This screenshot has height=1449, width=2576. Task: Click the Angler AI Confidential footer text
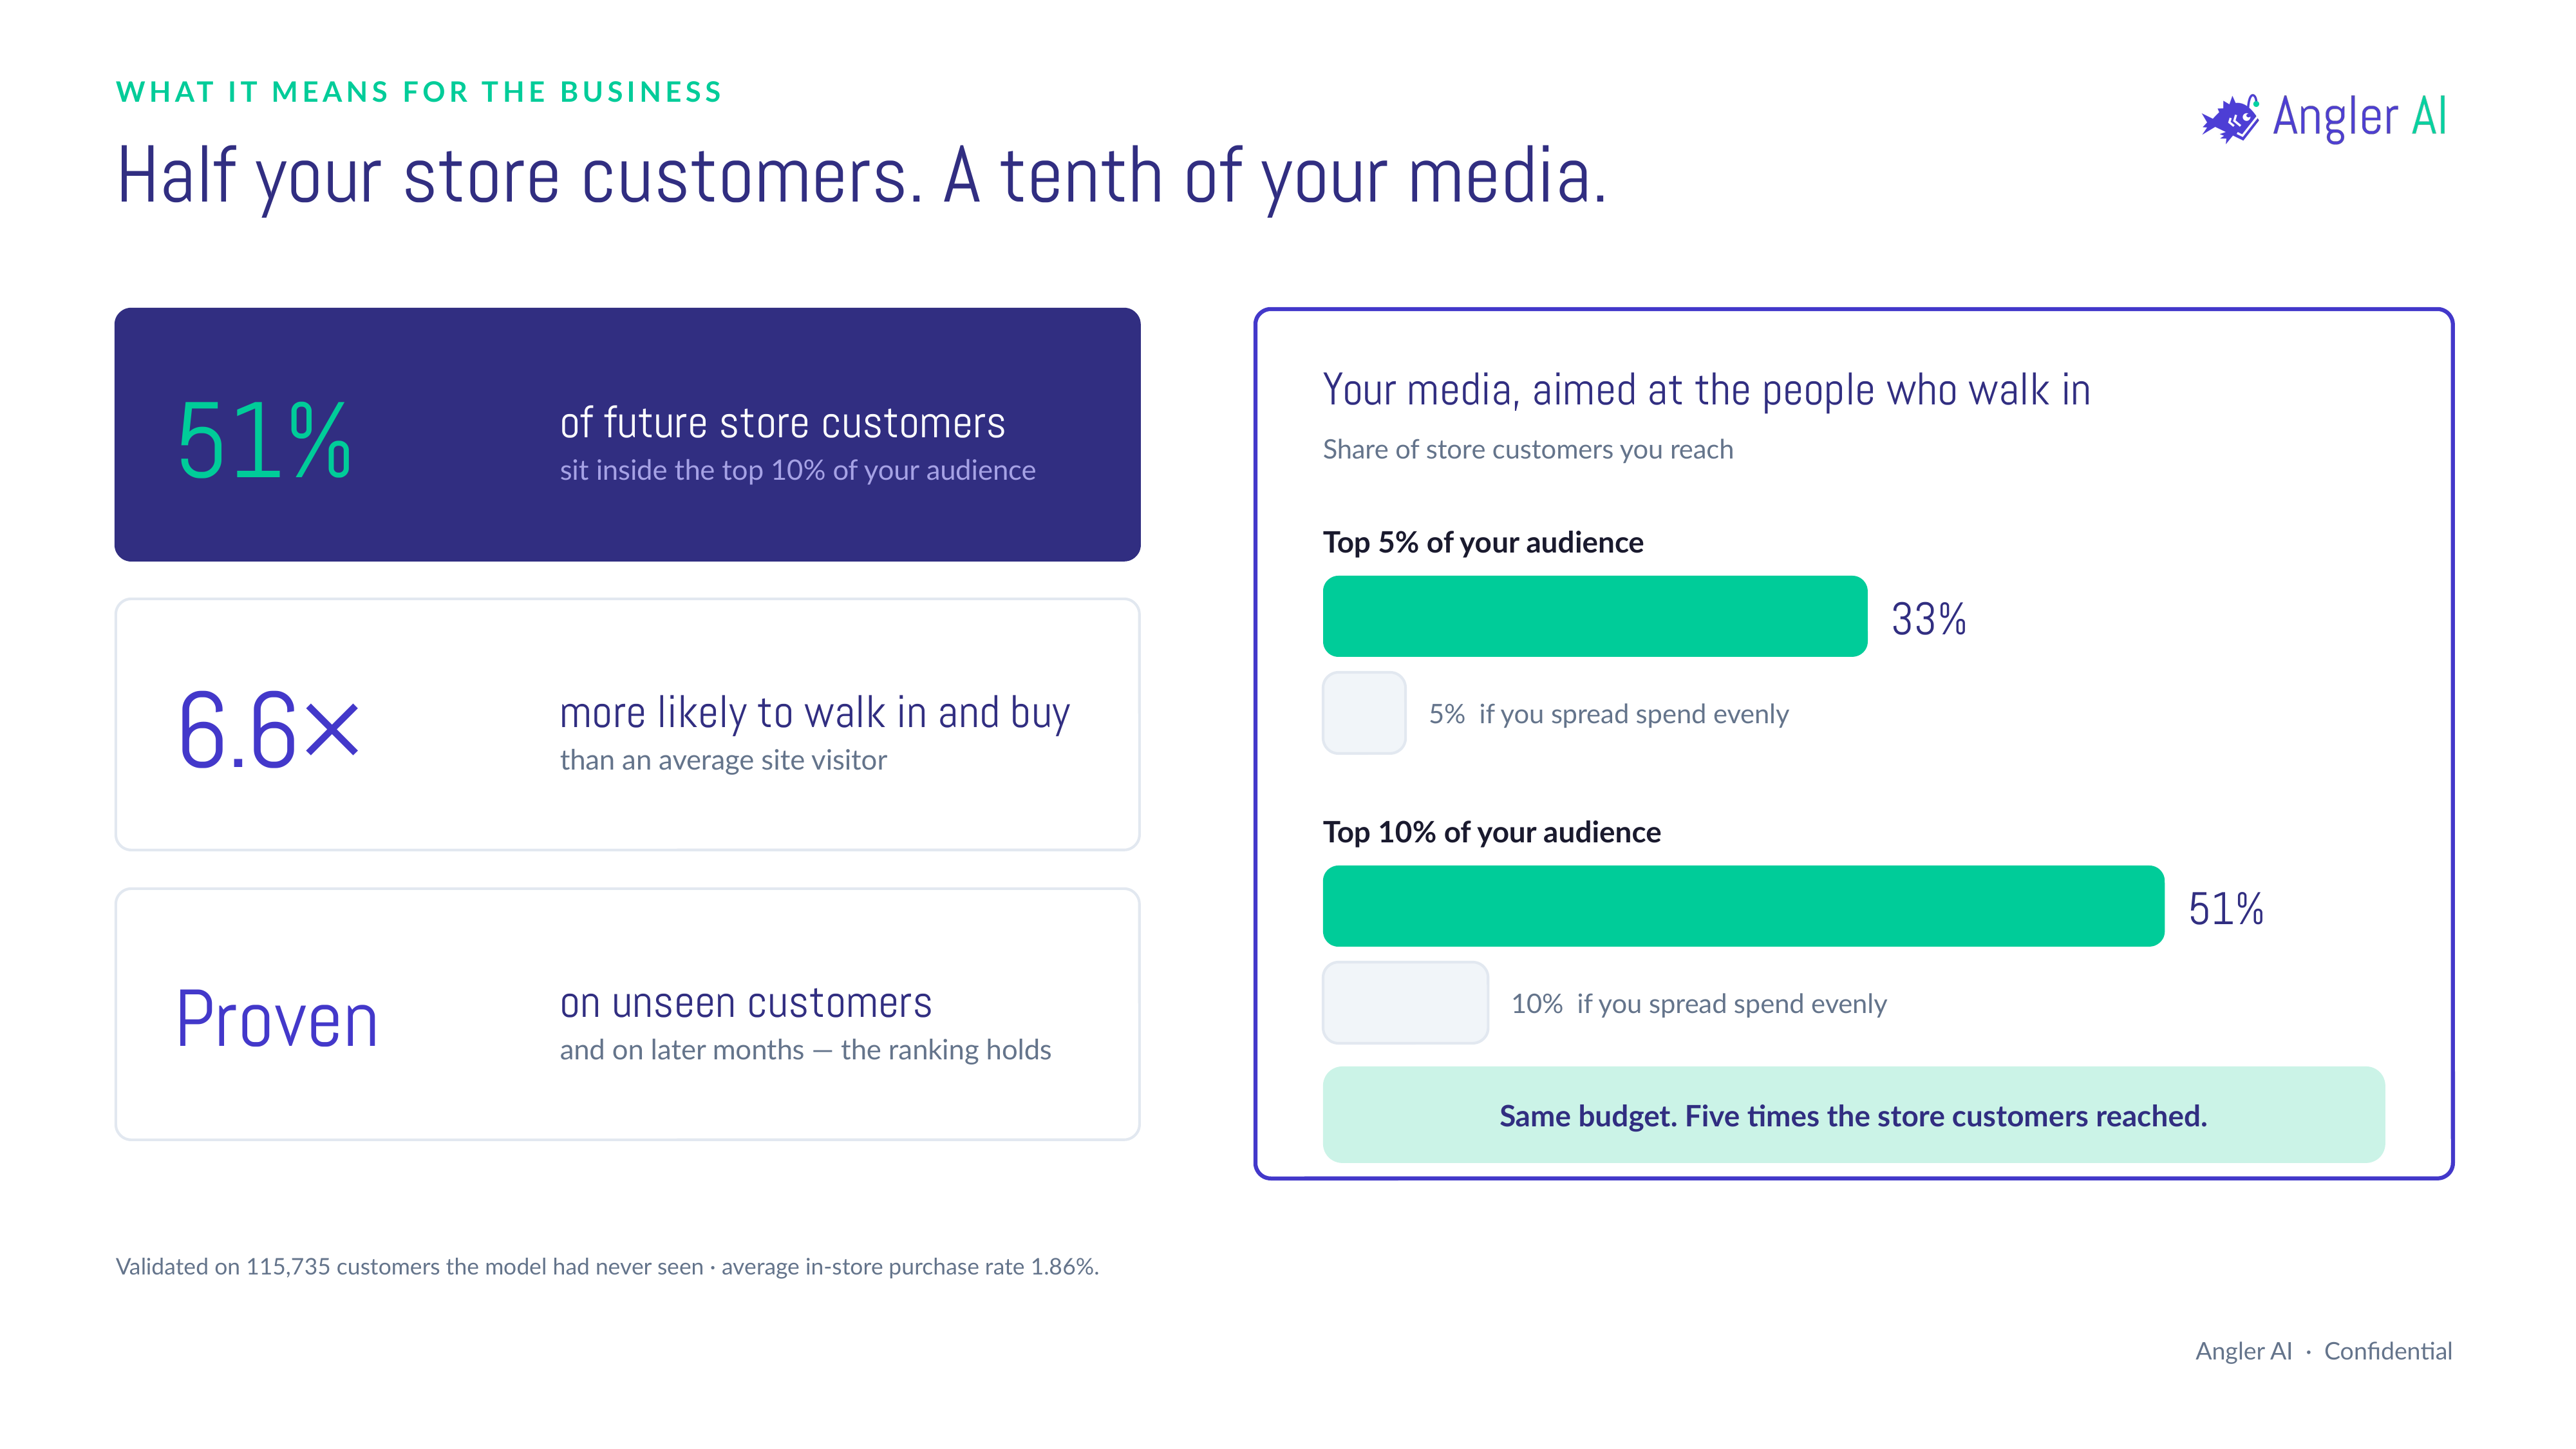tap(2323, 1351)
